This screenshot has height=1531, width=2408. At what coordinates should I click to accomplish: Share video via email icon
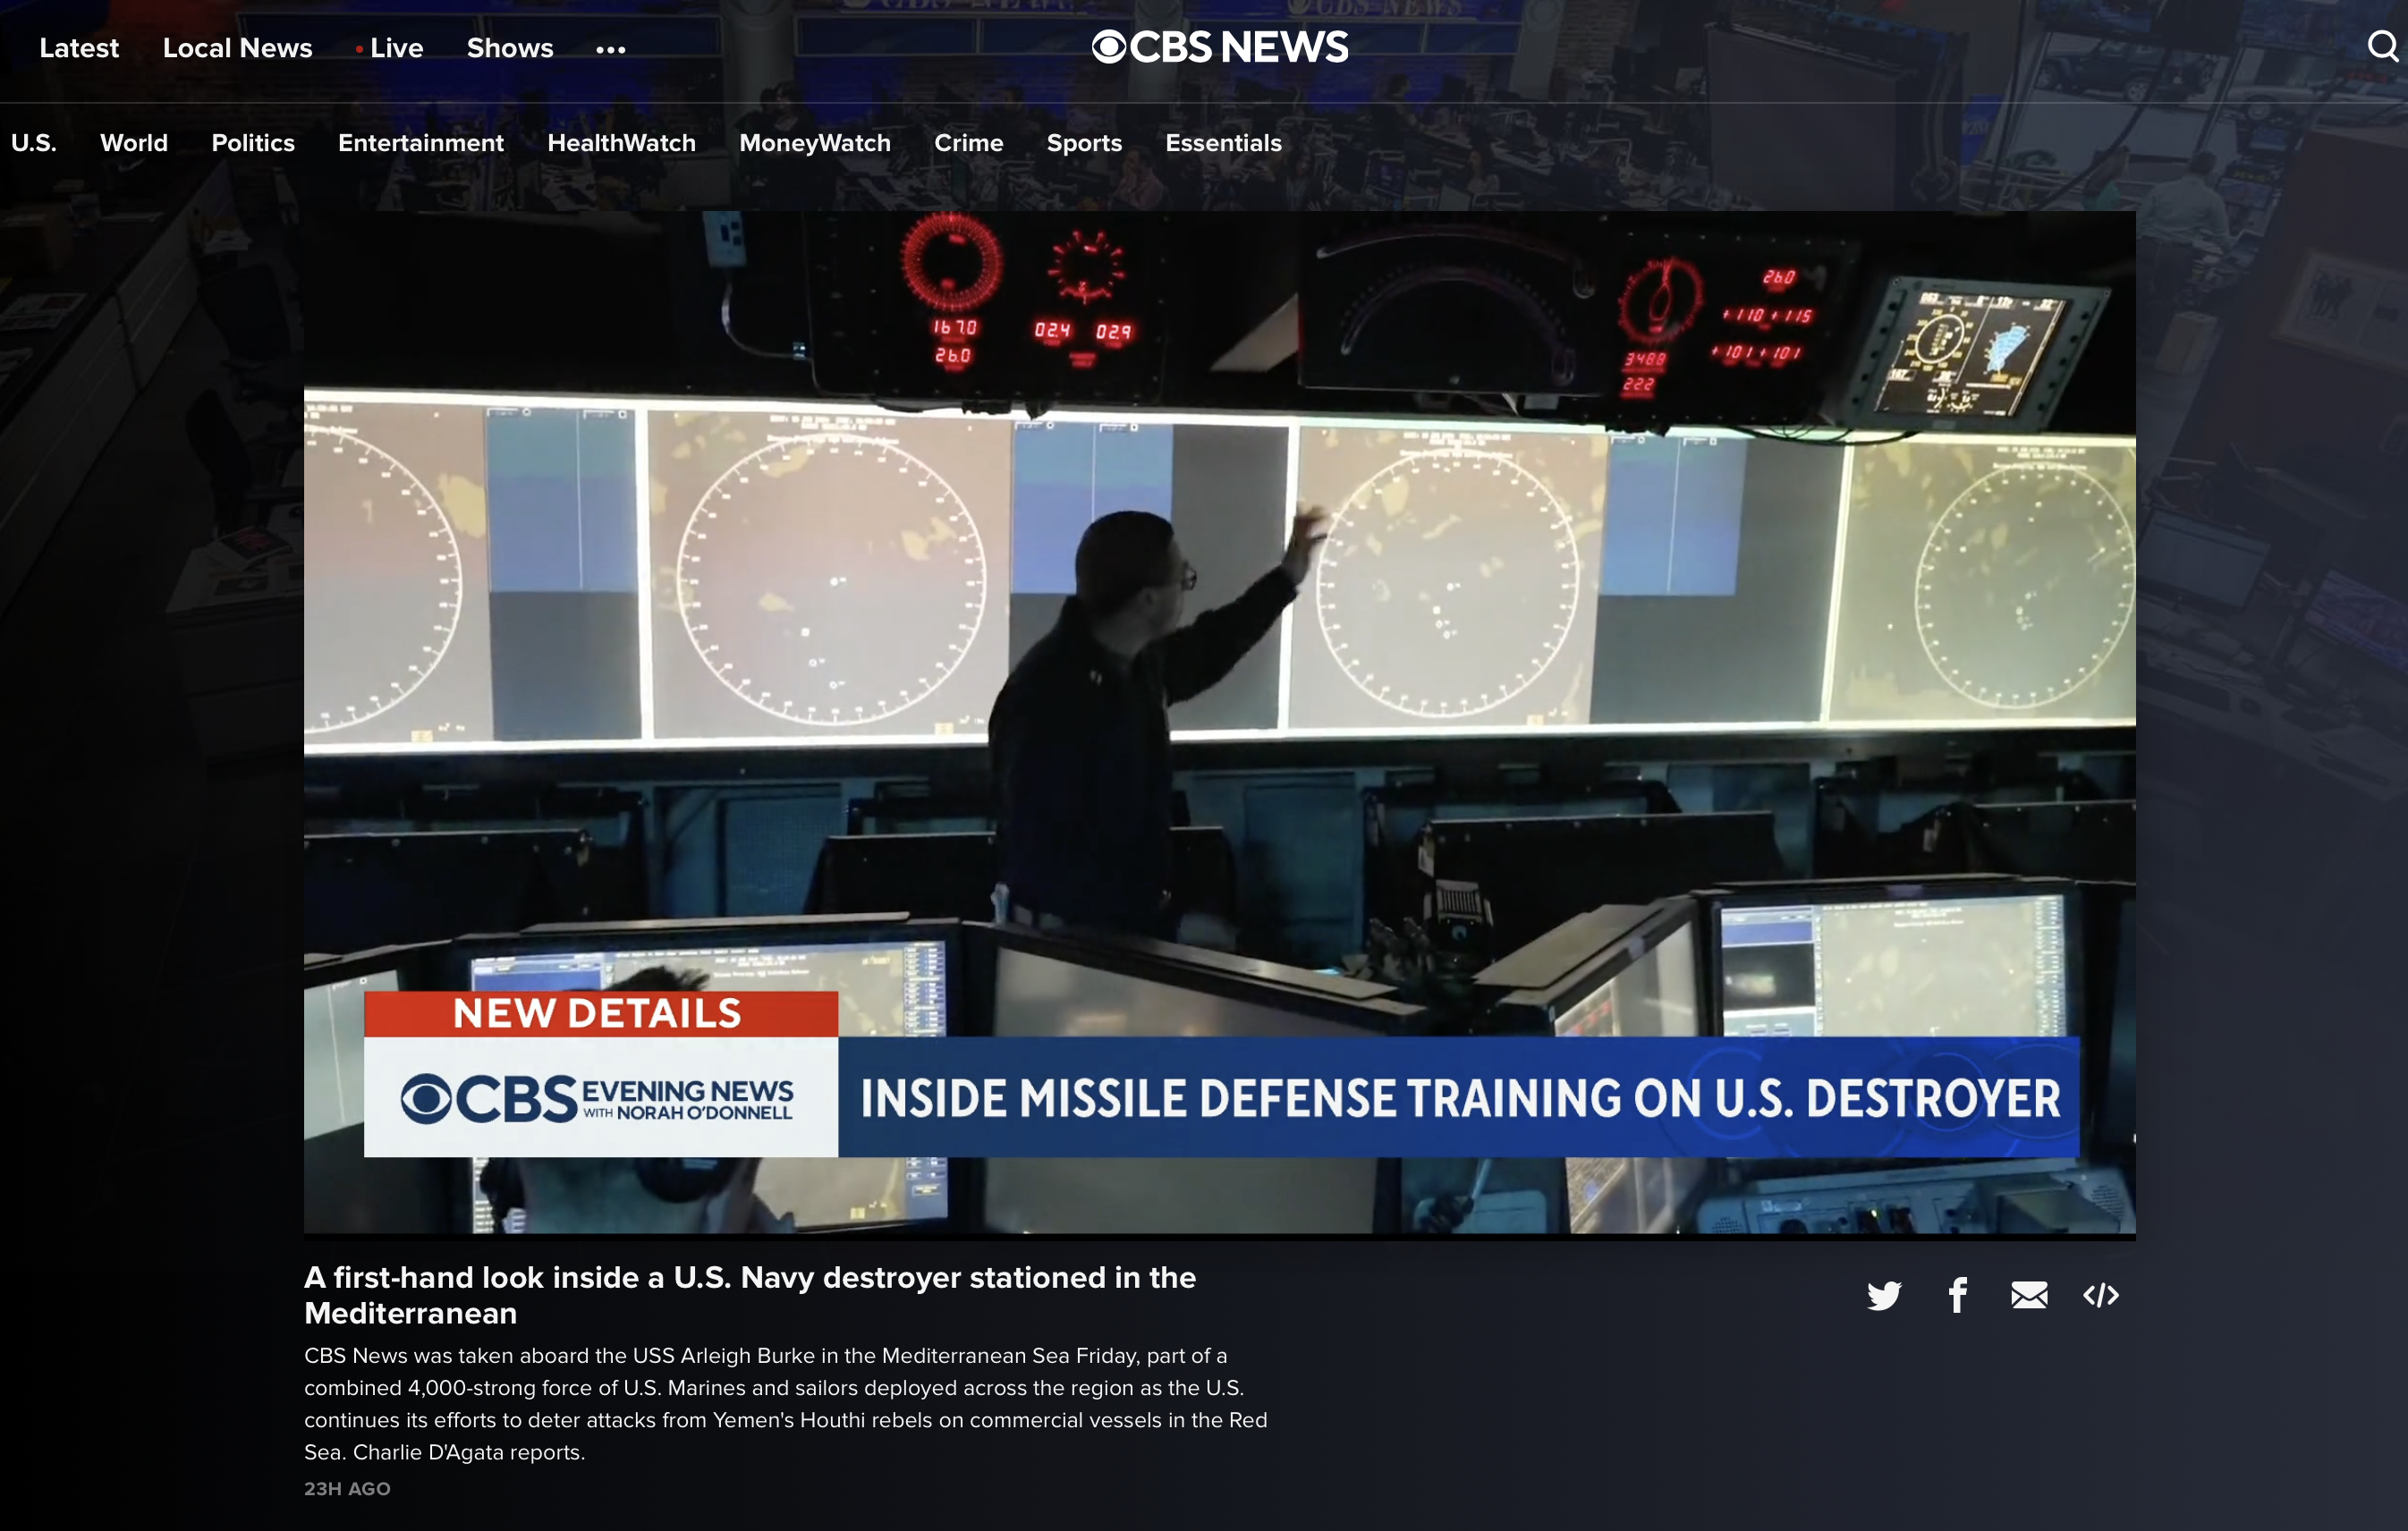[2029, 1295]
